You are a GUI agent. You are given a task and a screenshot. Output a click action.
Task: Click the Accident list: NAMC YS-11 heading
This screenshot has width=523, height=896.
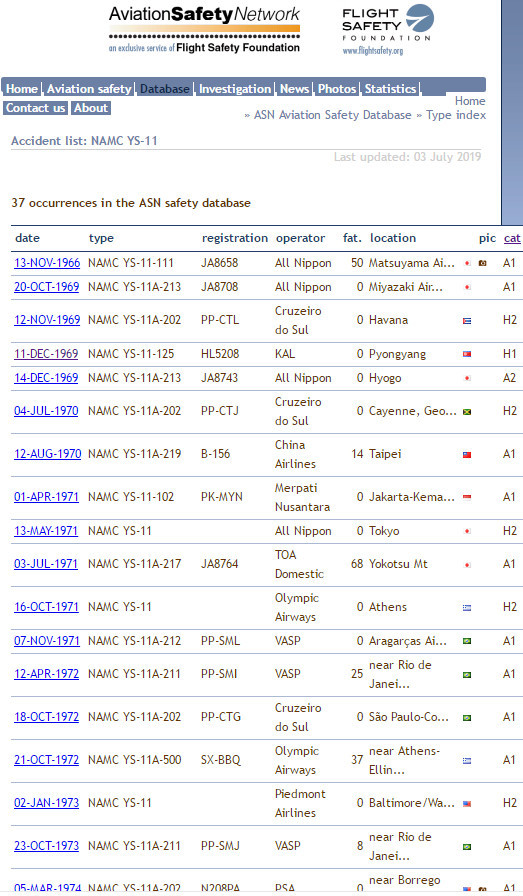click(84, 141)
